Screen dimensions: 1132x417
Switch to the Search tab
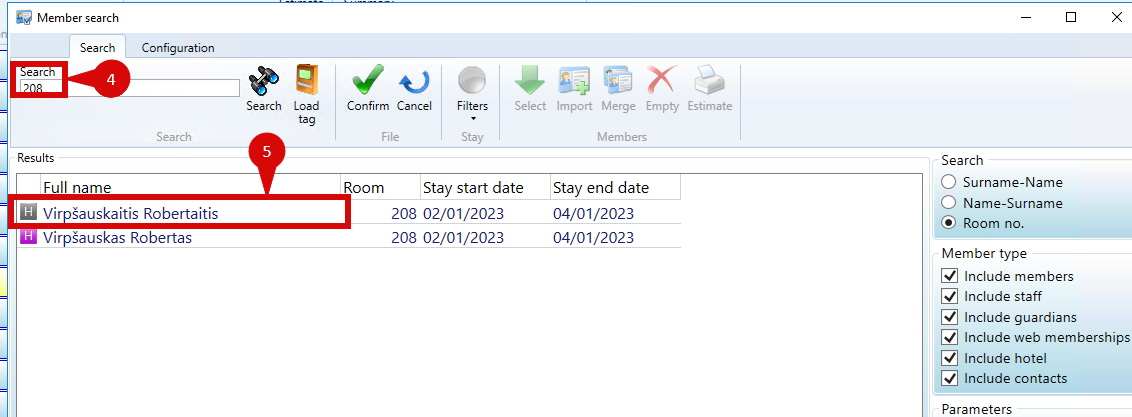pos(97,48)
